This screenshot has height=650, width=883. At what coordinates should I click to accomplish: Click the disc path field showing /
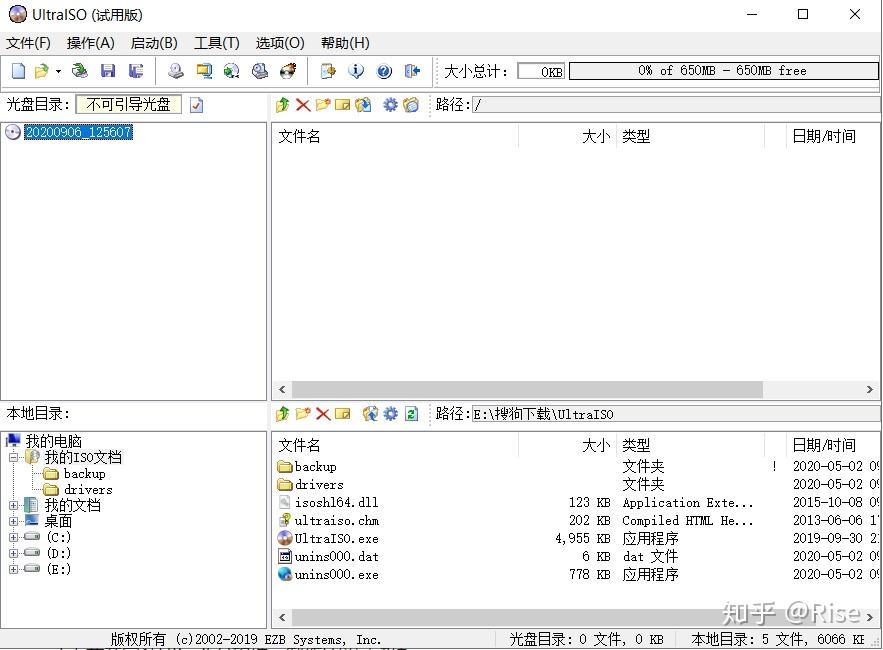click(x=676, y=105)
